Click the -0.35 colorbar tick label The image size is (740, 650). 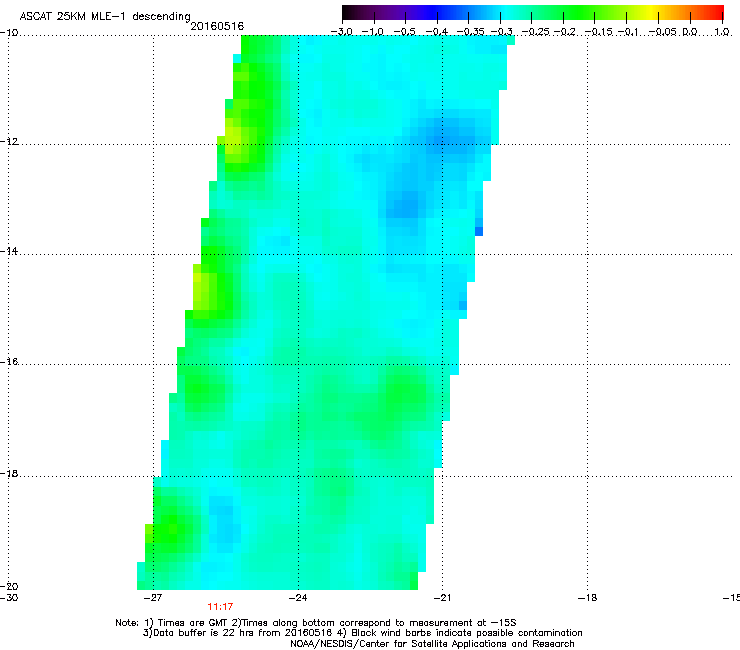click(471, 32)
